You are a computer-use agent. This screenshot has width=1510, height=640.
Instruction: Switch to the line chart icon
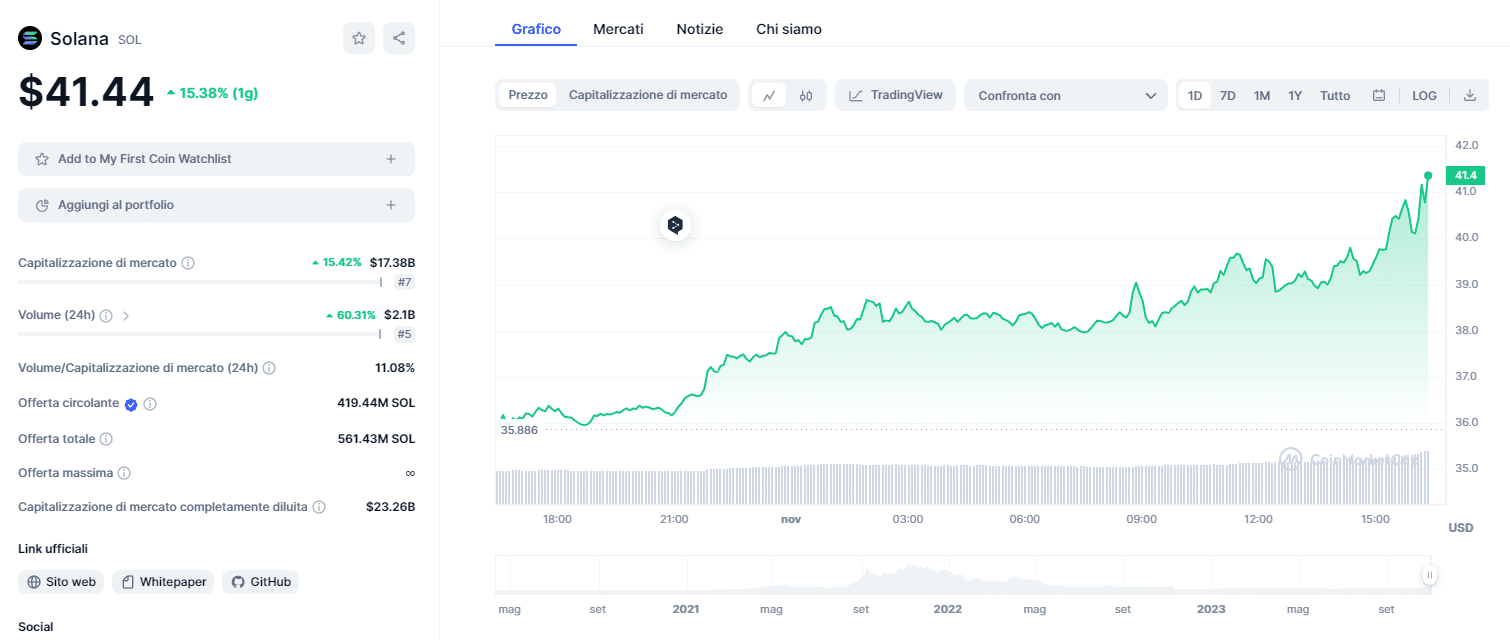pos(769,96)
